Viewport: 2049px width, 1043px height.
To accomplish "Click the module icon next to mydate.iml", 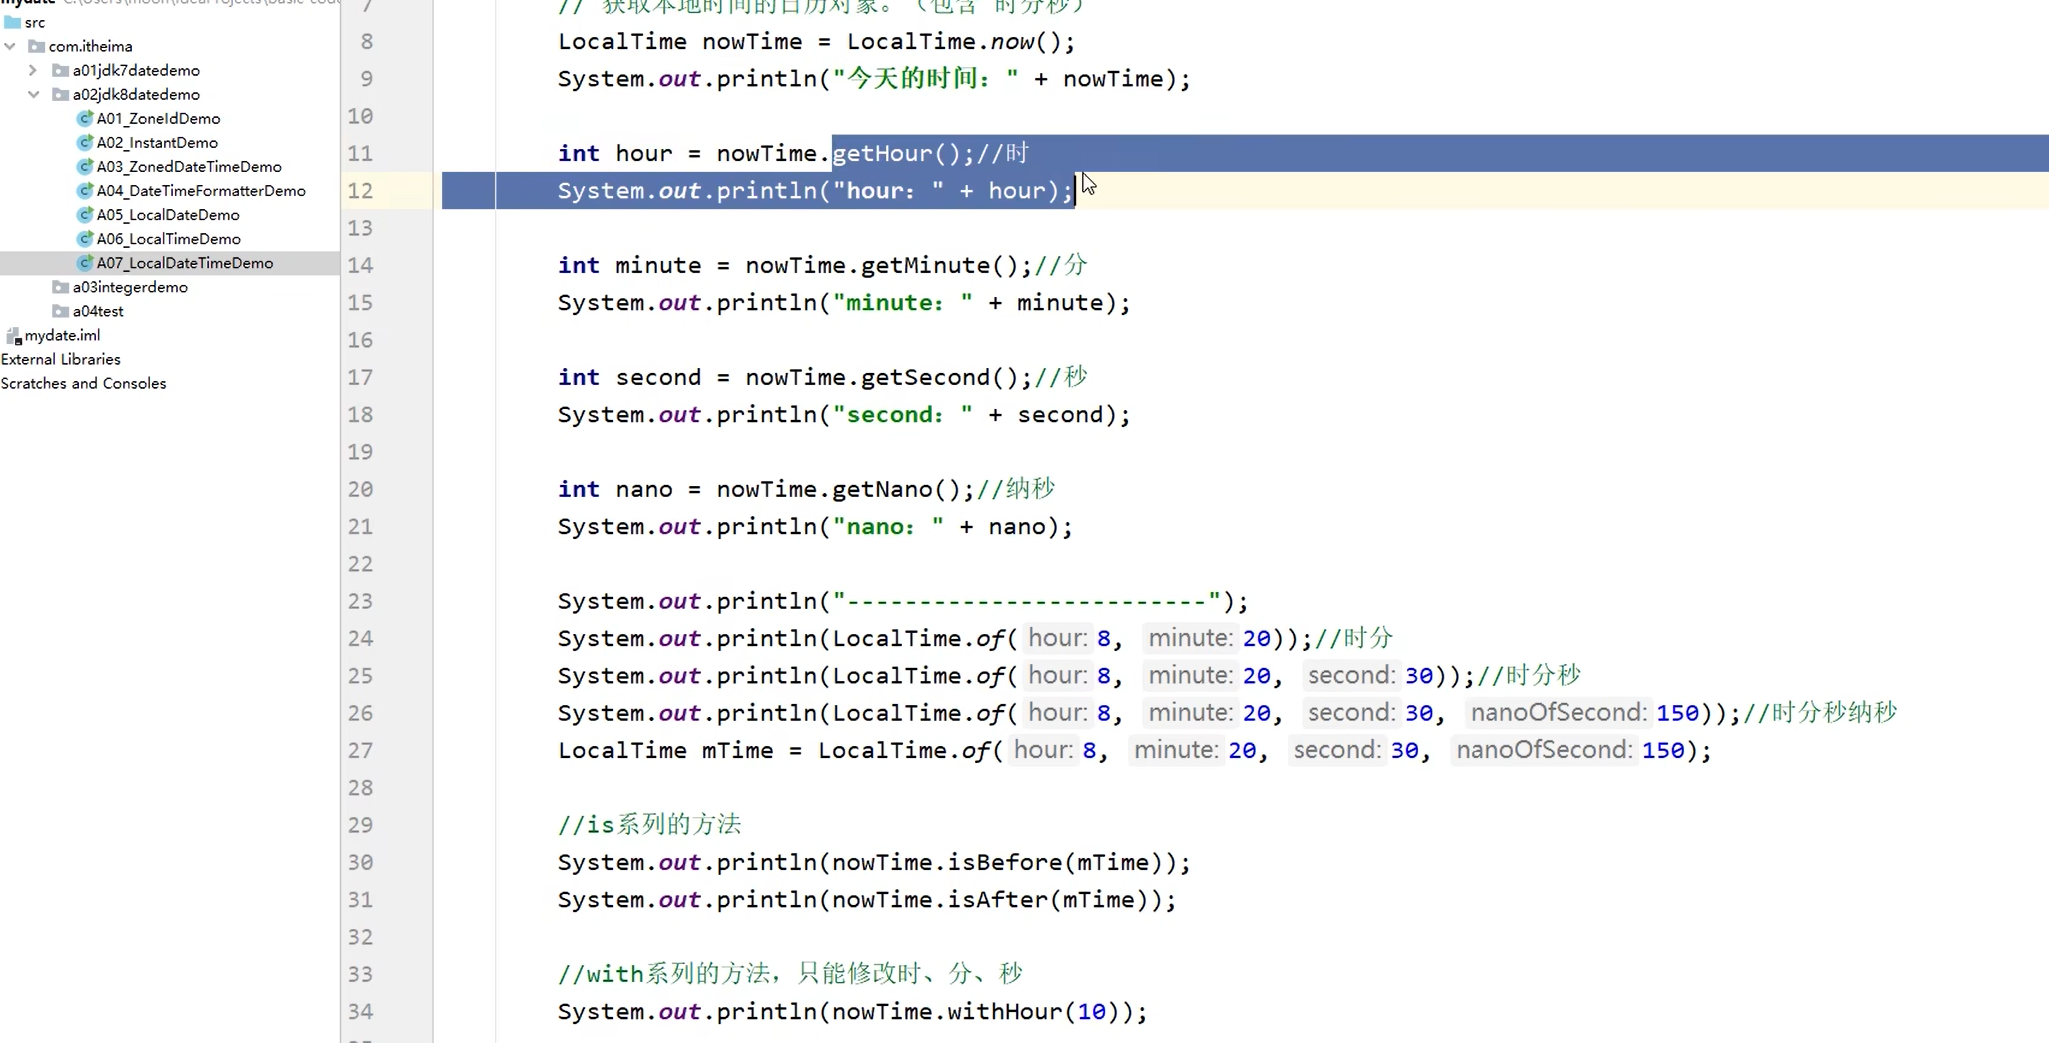I will 13,335.
